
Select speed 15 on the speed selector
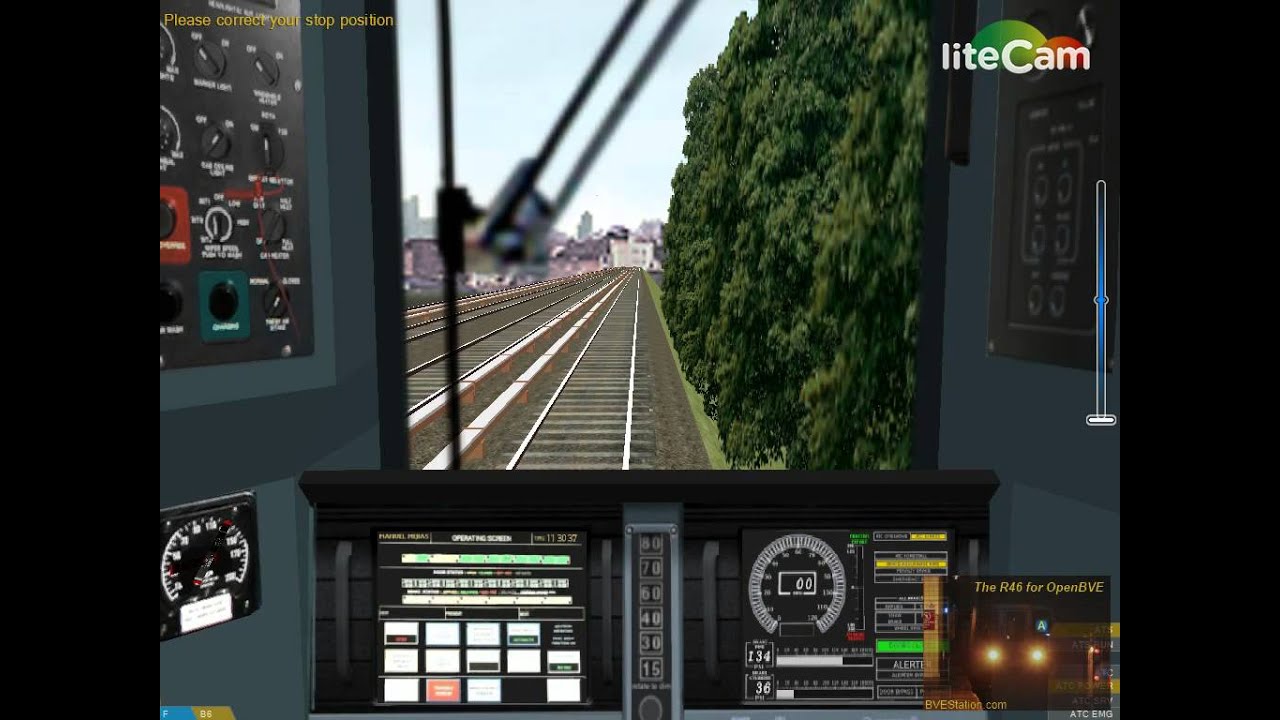click(x=651, y=668)
